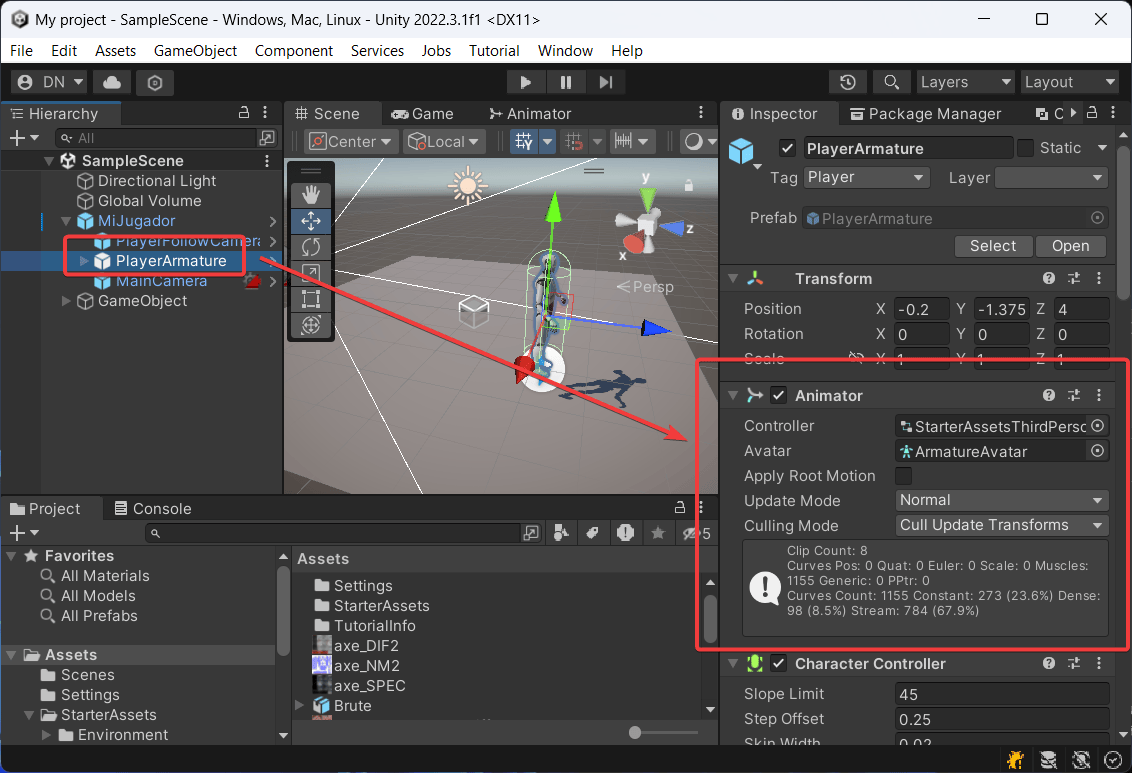Open Undo History clock icon

click(x=848, y=82)
